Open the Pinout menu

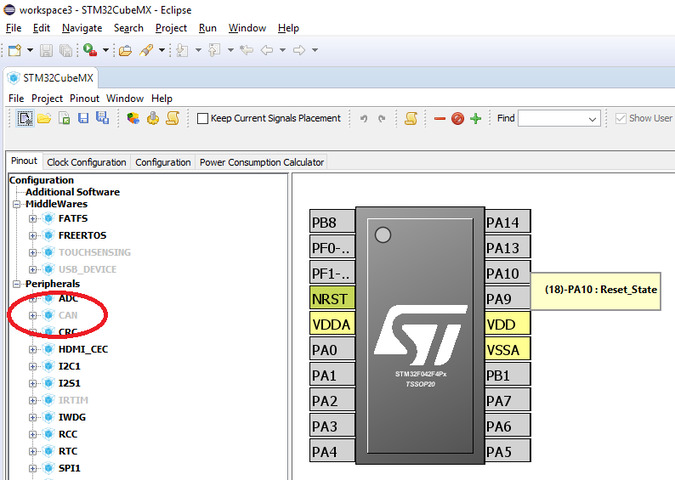pyautogui.click(x=84, y=99)
